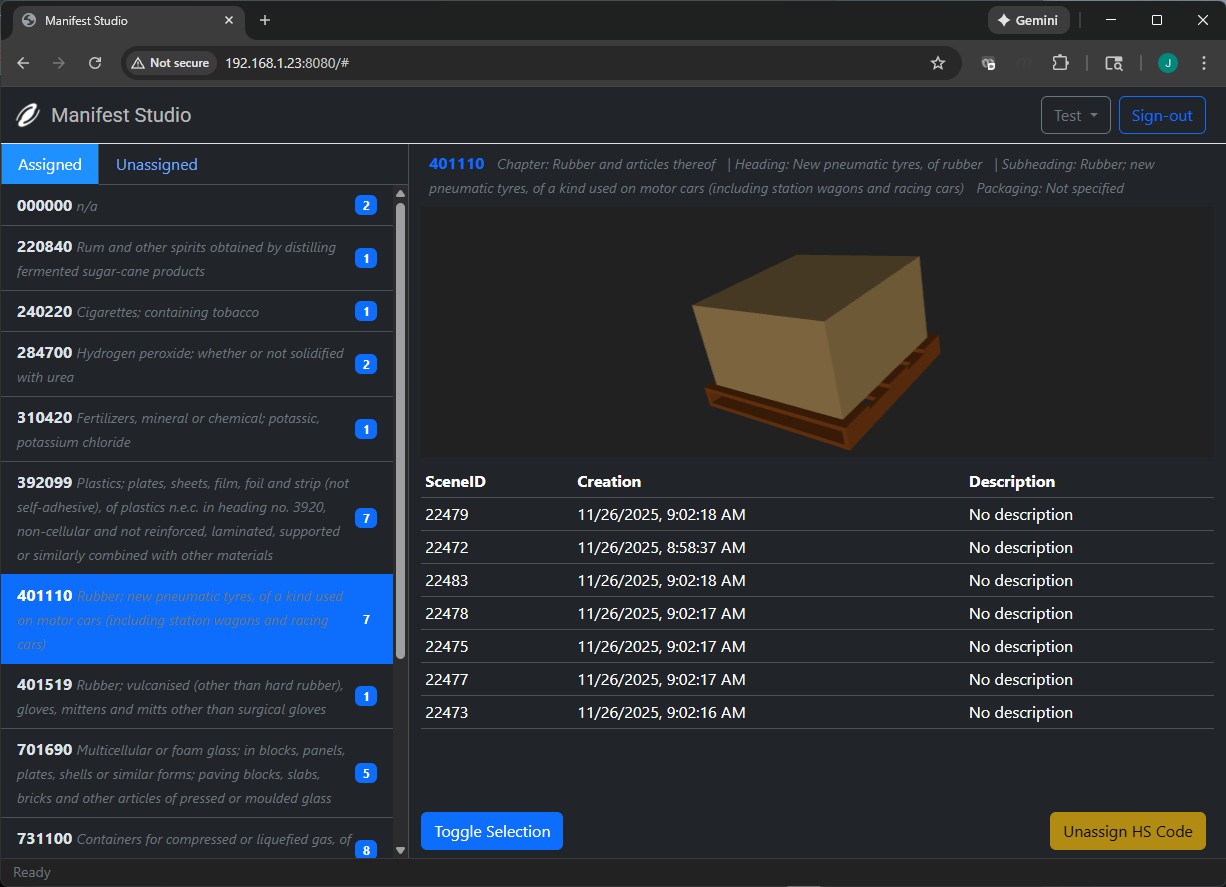Image resolution: width=1226 pixels, height=887 pixels.
Task: Click the Unassign HS Code button
Action: click(x=1127, y=831)
